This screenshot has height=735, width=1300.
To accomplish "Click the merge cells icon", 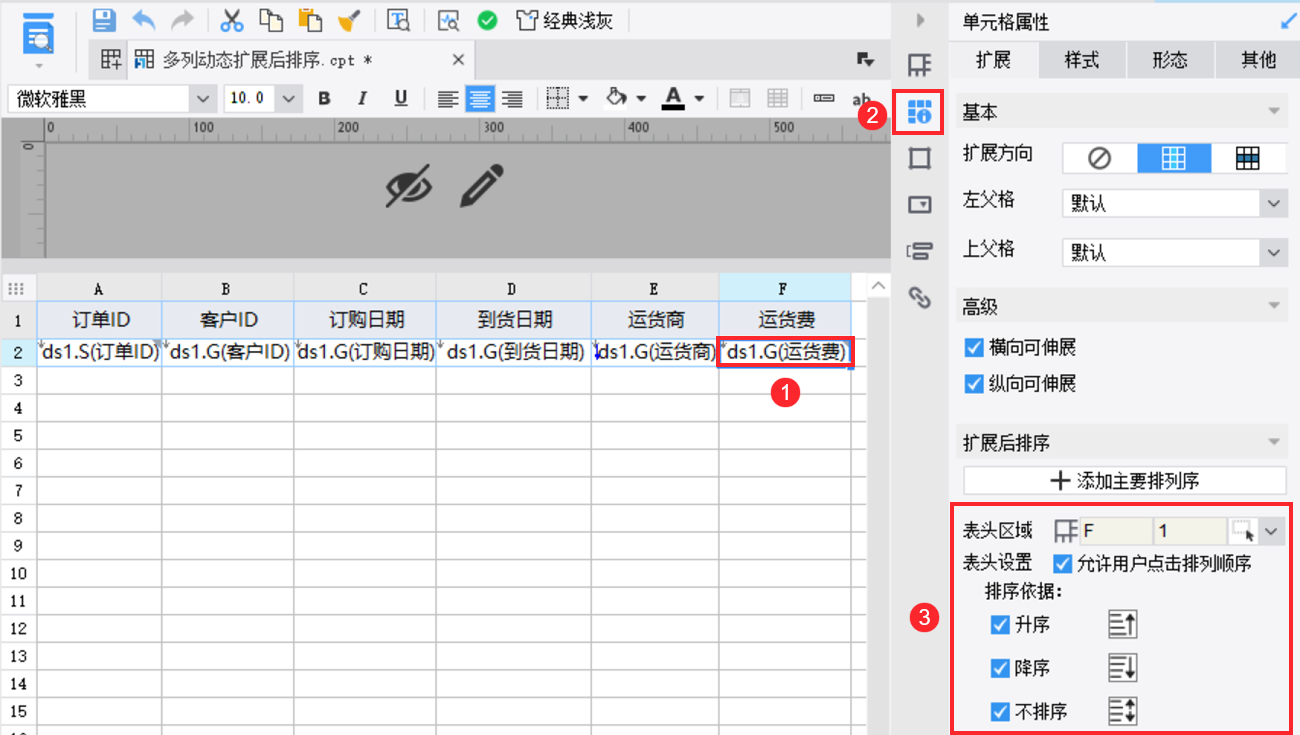I will [x=740, y=98].
